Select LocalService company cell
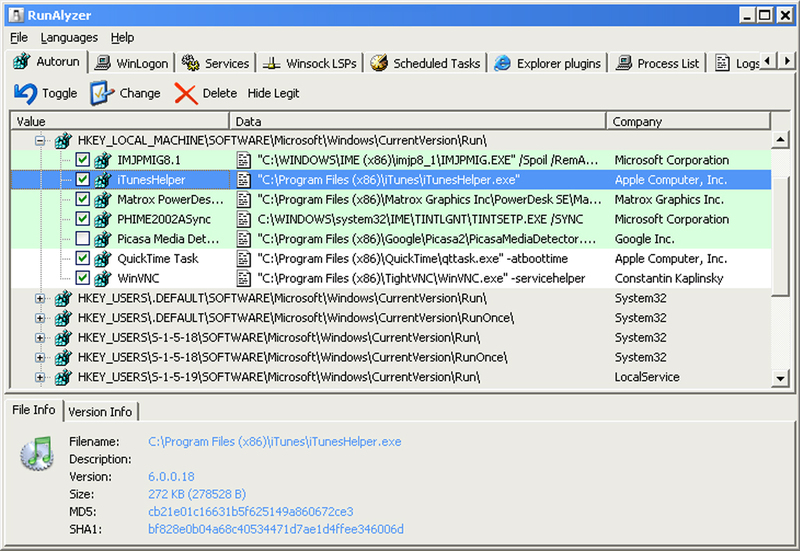 [647, 377]
